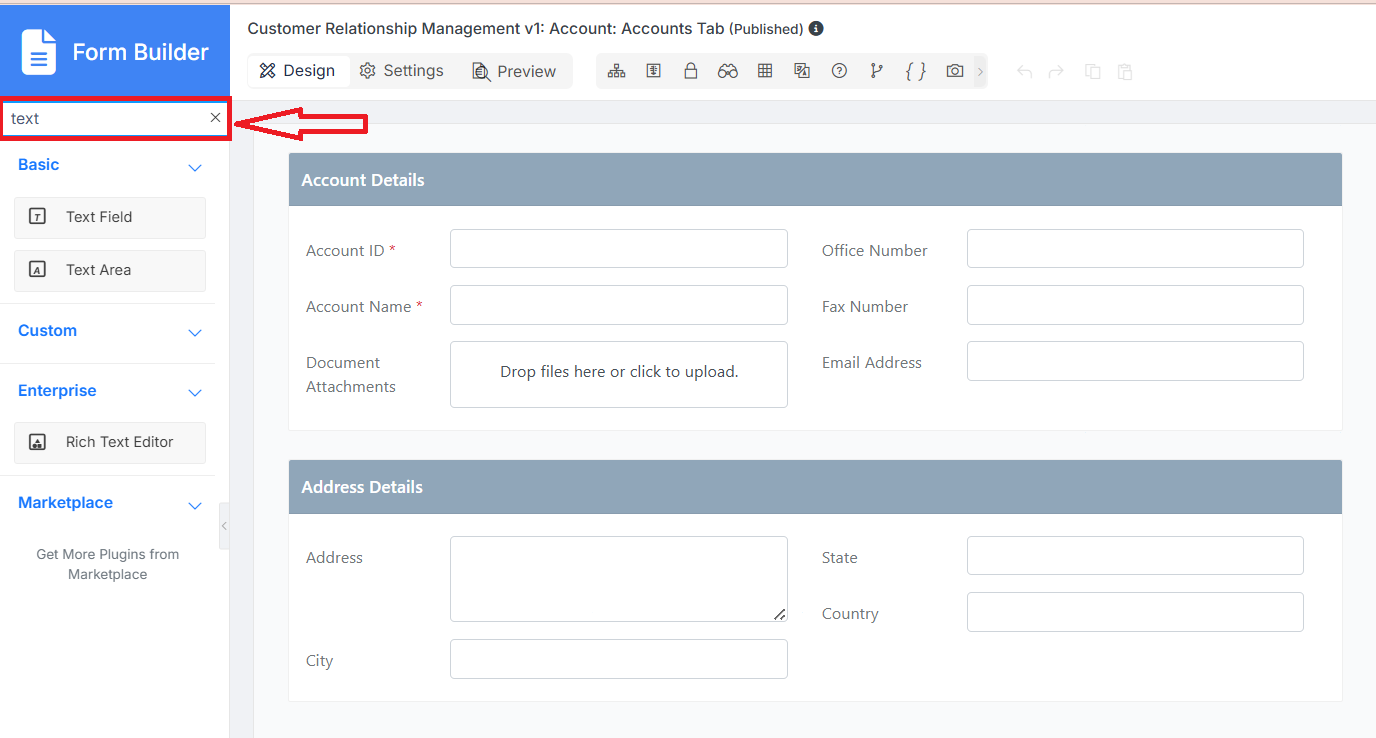Switch to the Settings tab

click(401, 71)
